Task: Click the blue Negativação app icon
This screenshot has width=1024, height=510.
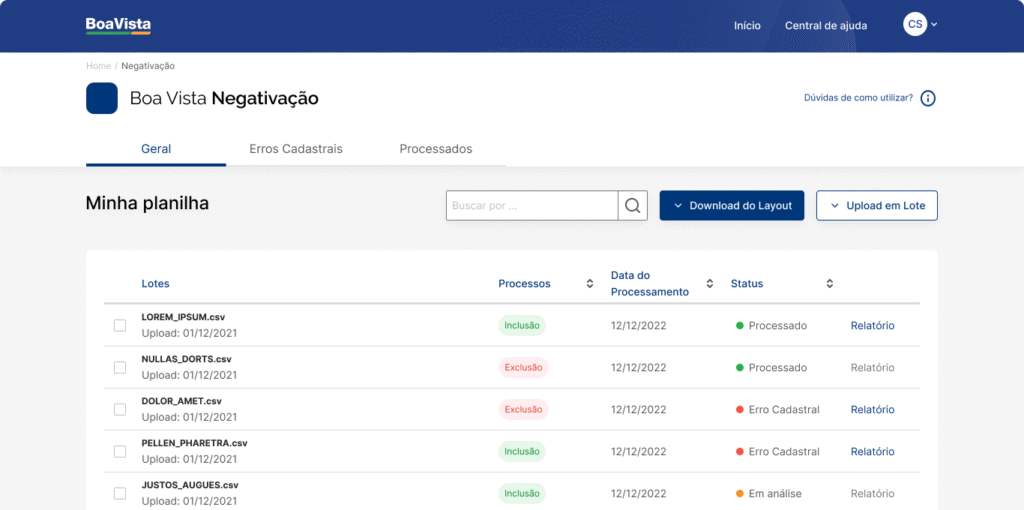Action: coord(102,98)
